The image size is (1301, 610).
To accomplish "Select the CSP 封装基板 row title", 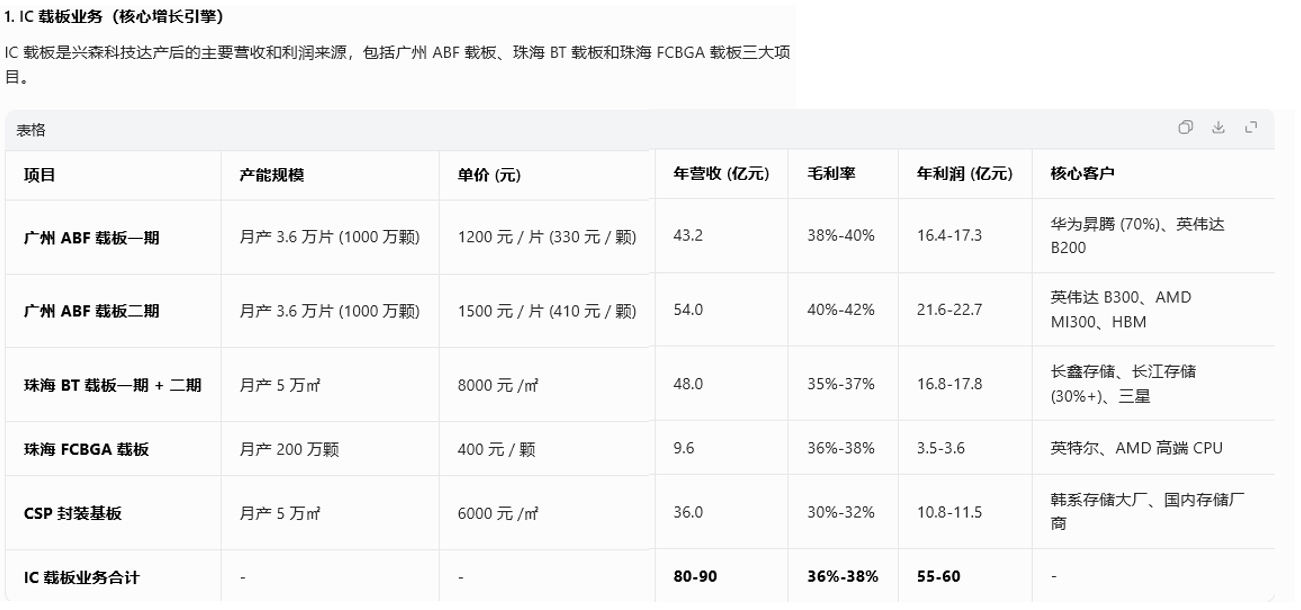I will pos(73,513).
